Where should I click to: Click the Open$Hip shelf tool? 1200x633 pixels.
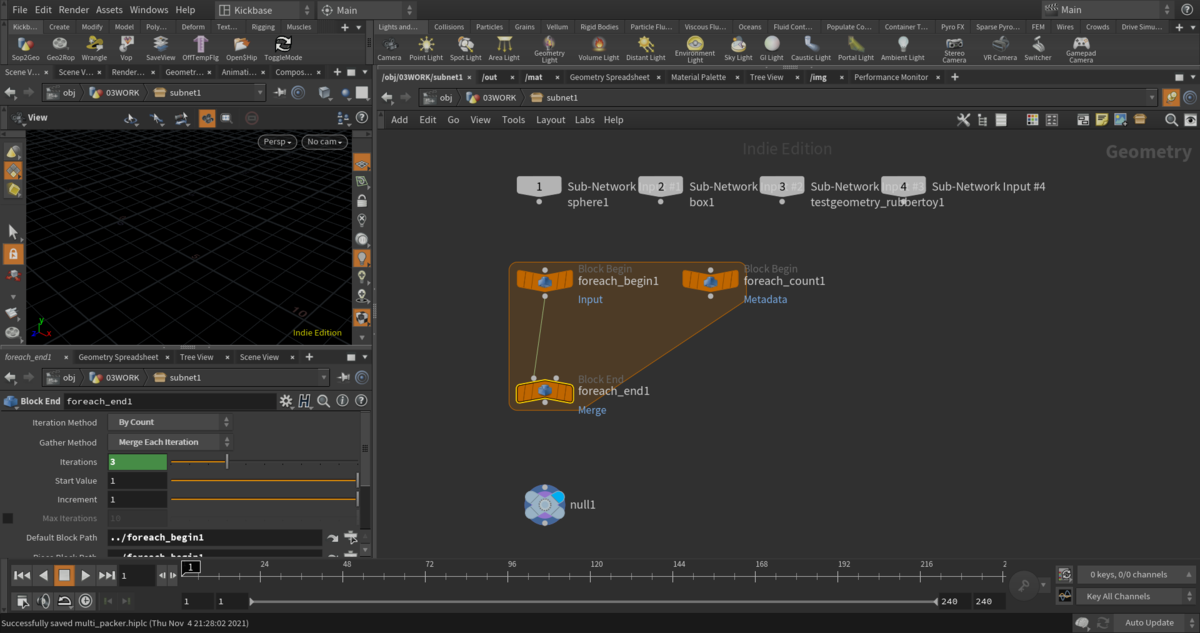pyautogui.click(x=241, y=49)
